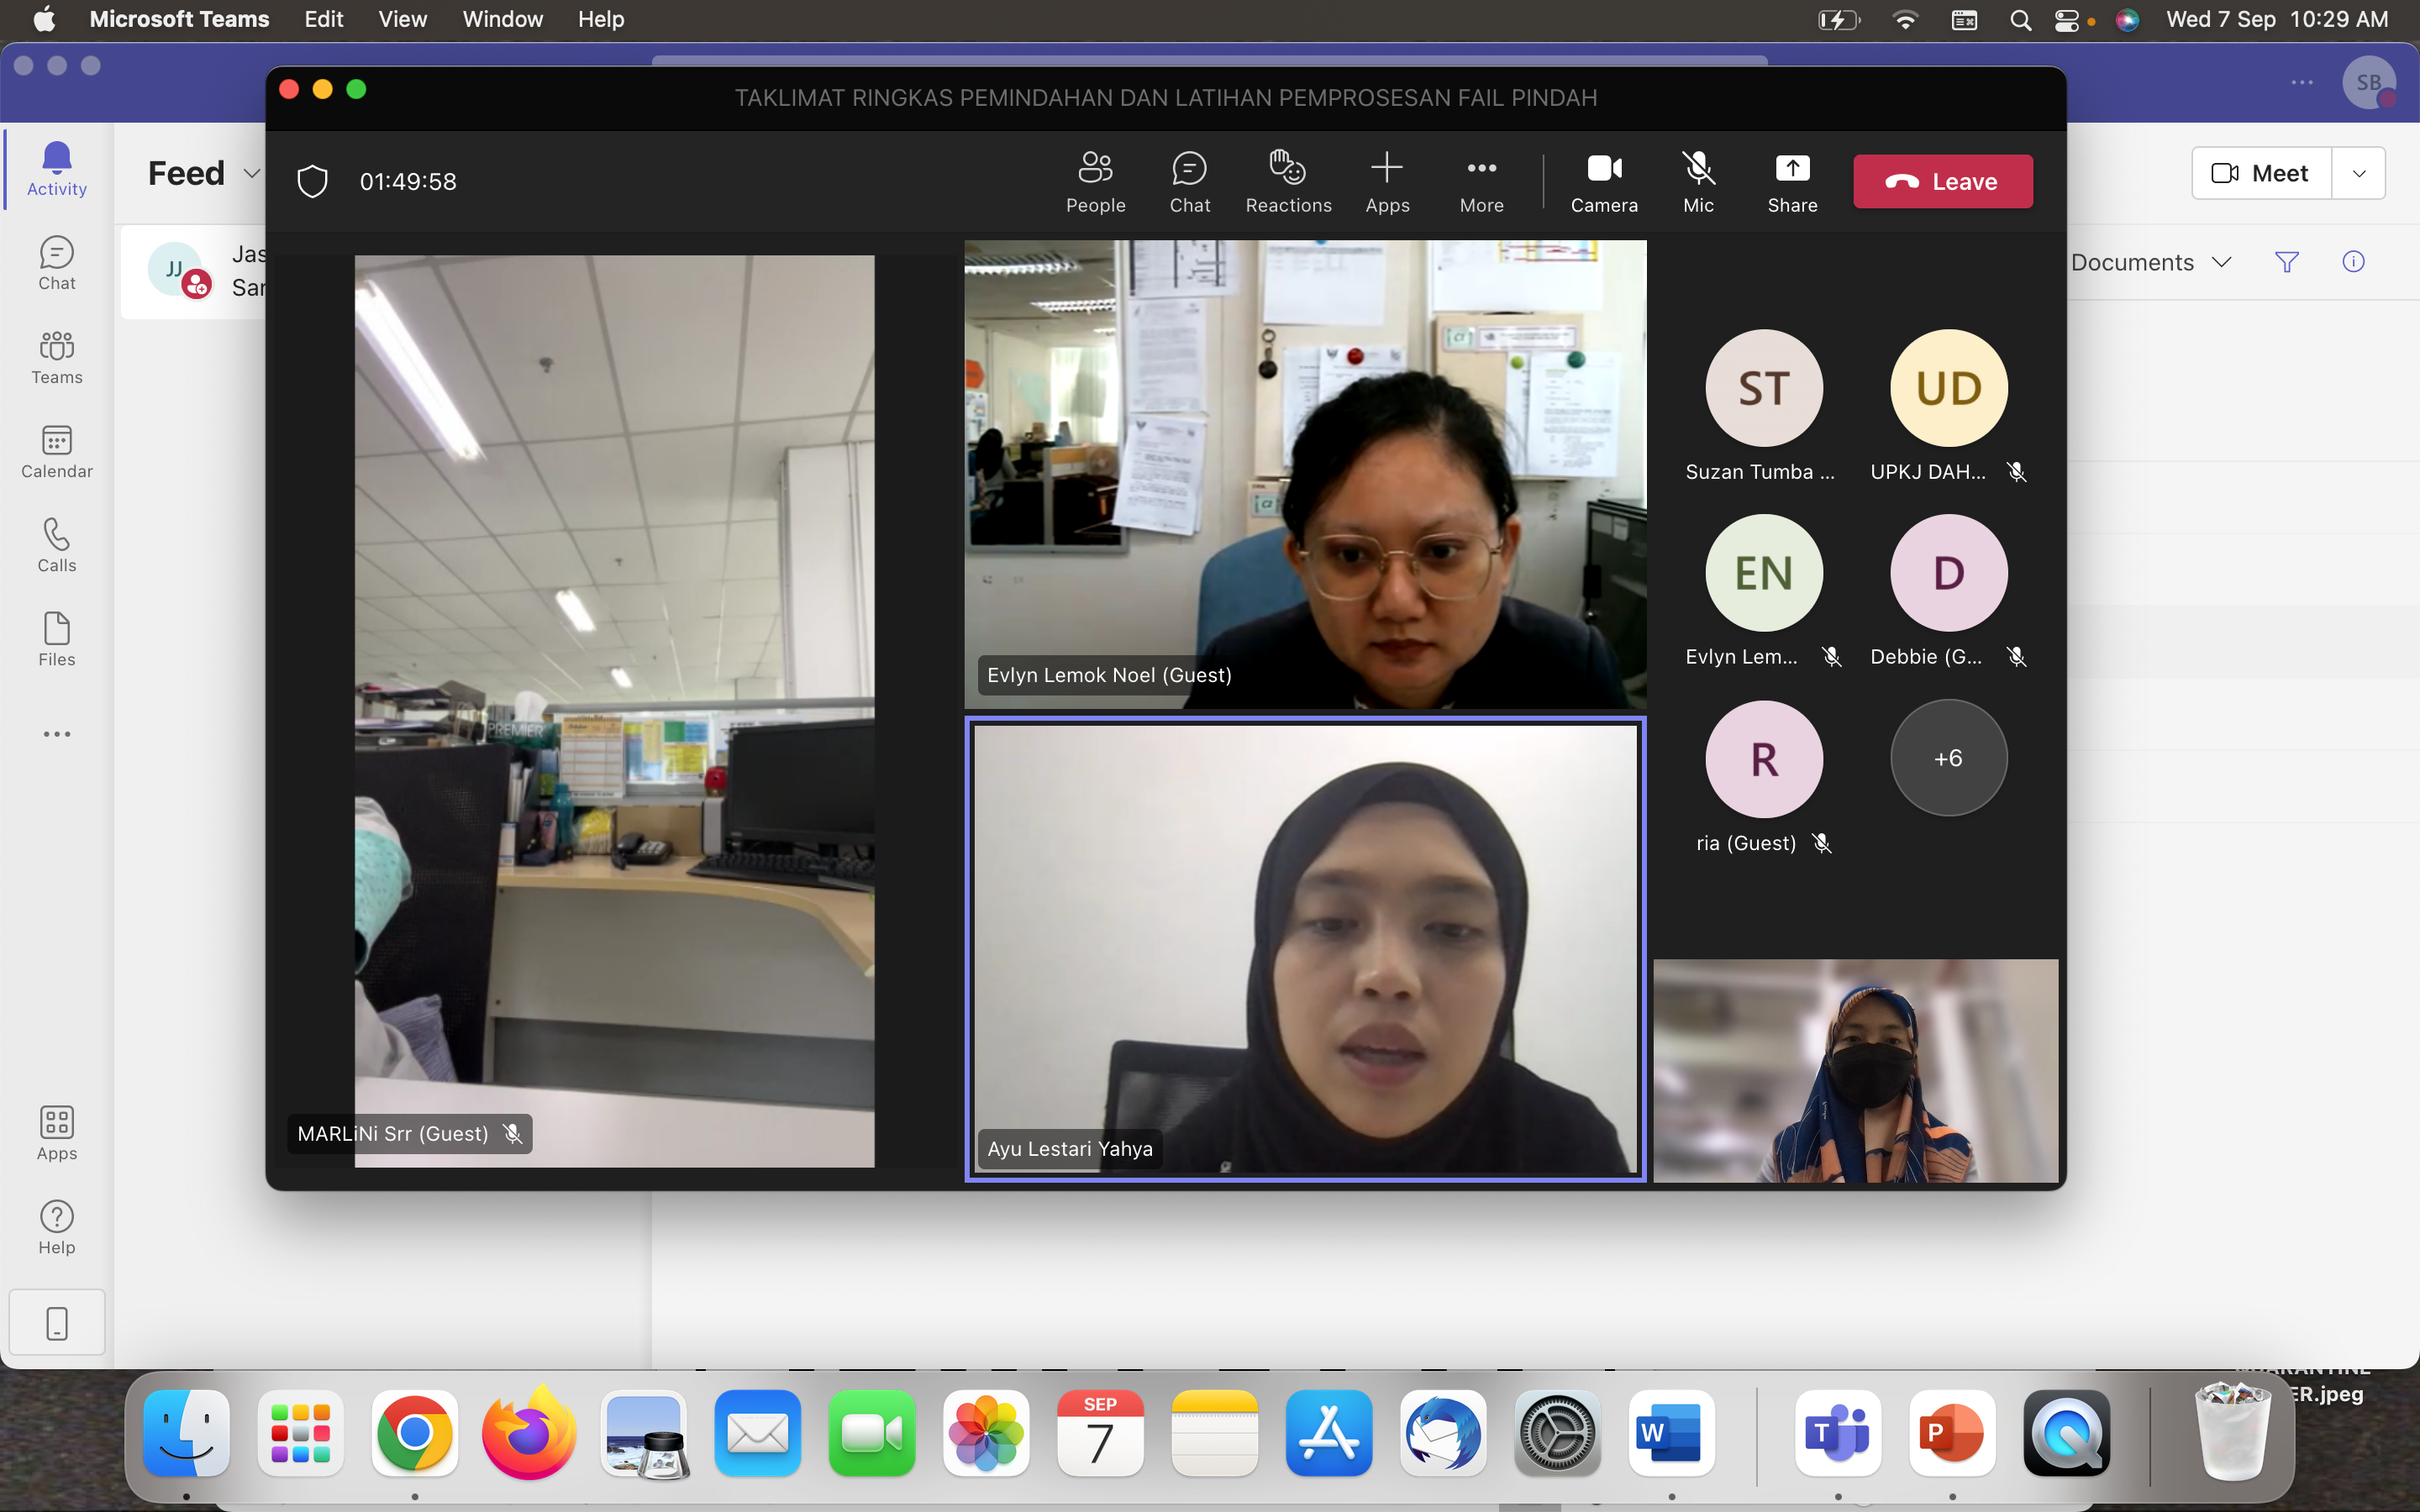The height and width of the screenshot is (1512, 2420).
Task: Expand the Feed dropdown chevron
Action: point(252,174)
